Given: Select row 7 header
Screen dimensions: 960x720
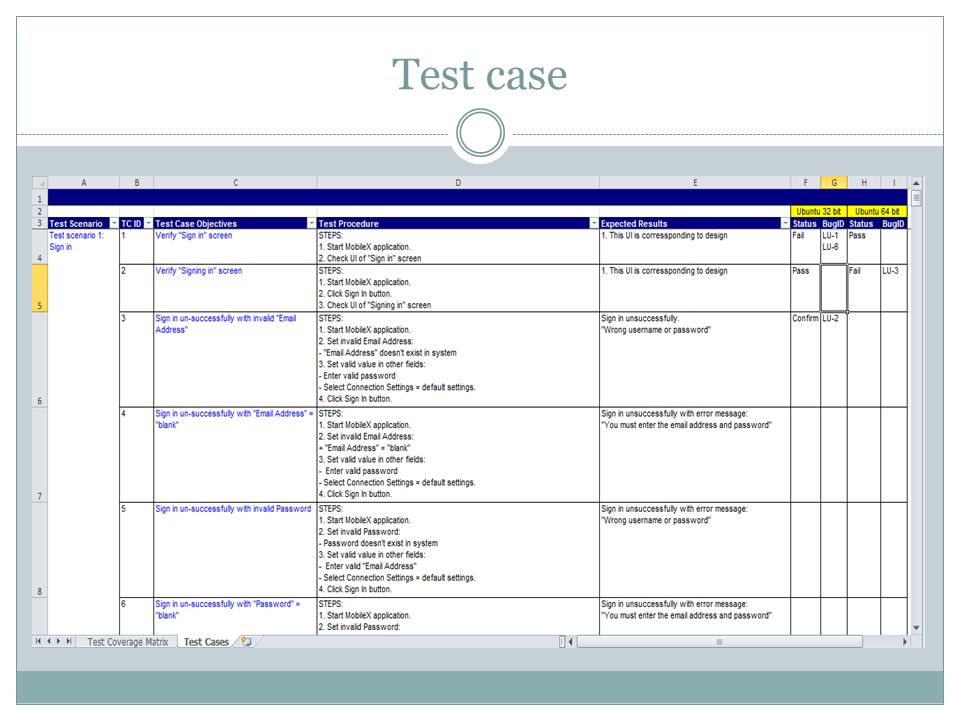Looking at the screenshot, I should click(40, 455).
